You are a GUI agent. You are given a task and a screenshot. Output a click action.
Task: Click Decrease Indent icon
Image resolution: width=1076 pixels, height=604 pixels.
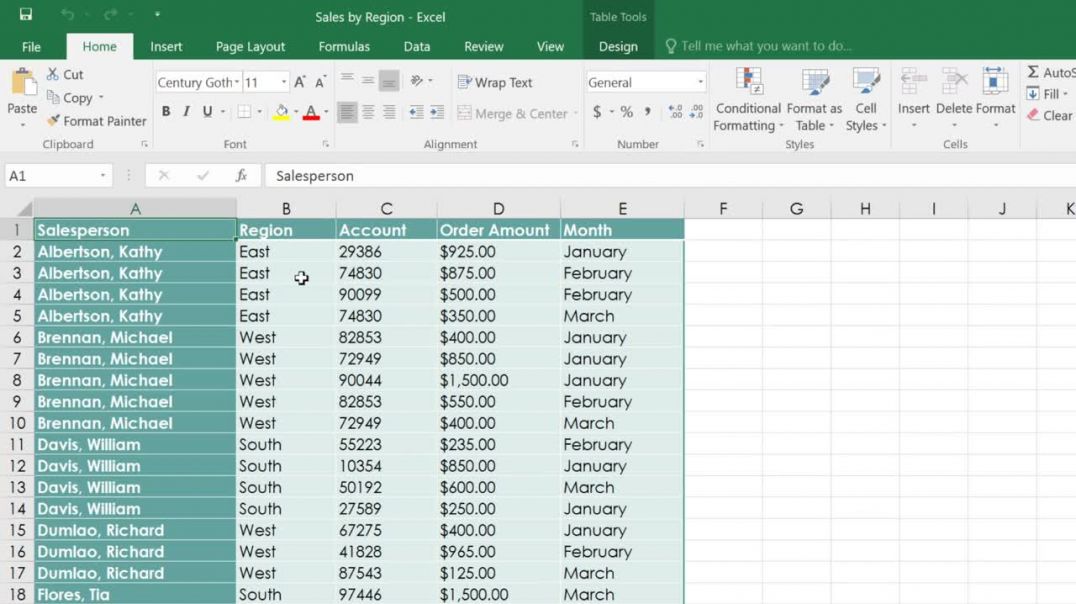[416, 112]
